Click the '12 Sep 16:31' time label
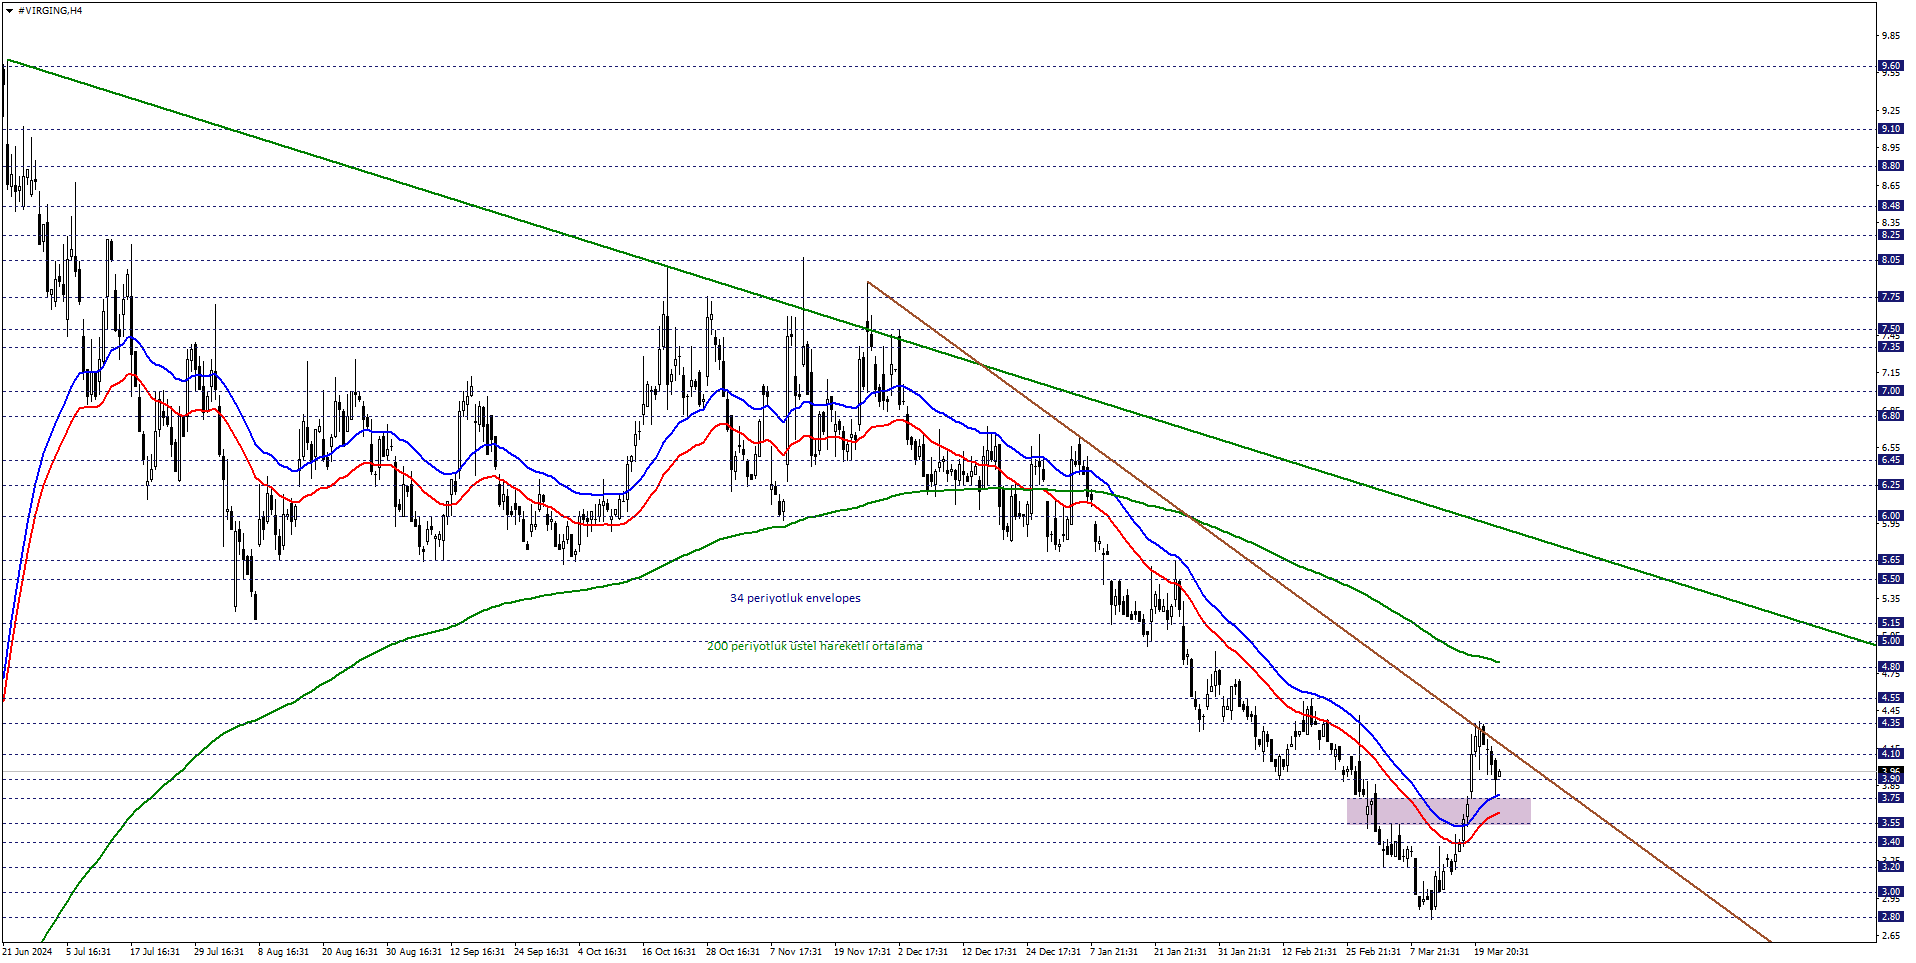Image resolution: width=1916 pixels, height=963 pixels. [478, 952]
